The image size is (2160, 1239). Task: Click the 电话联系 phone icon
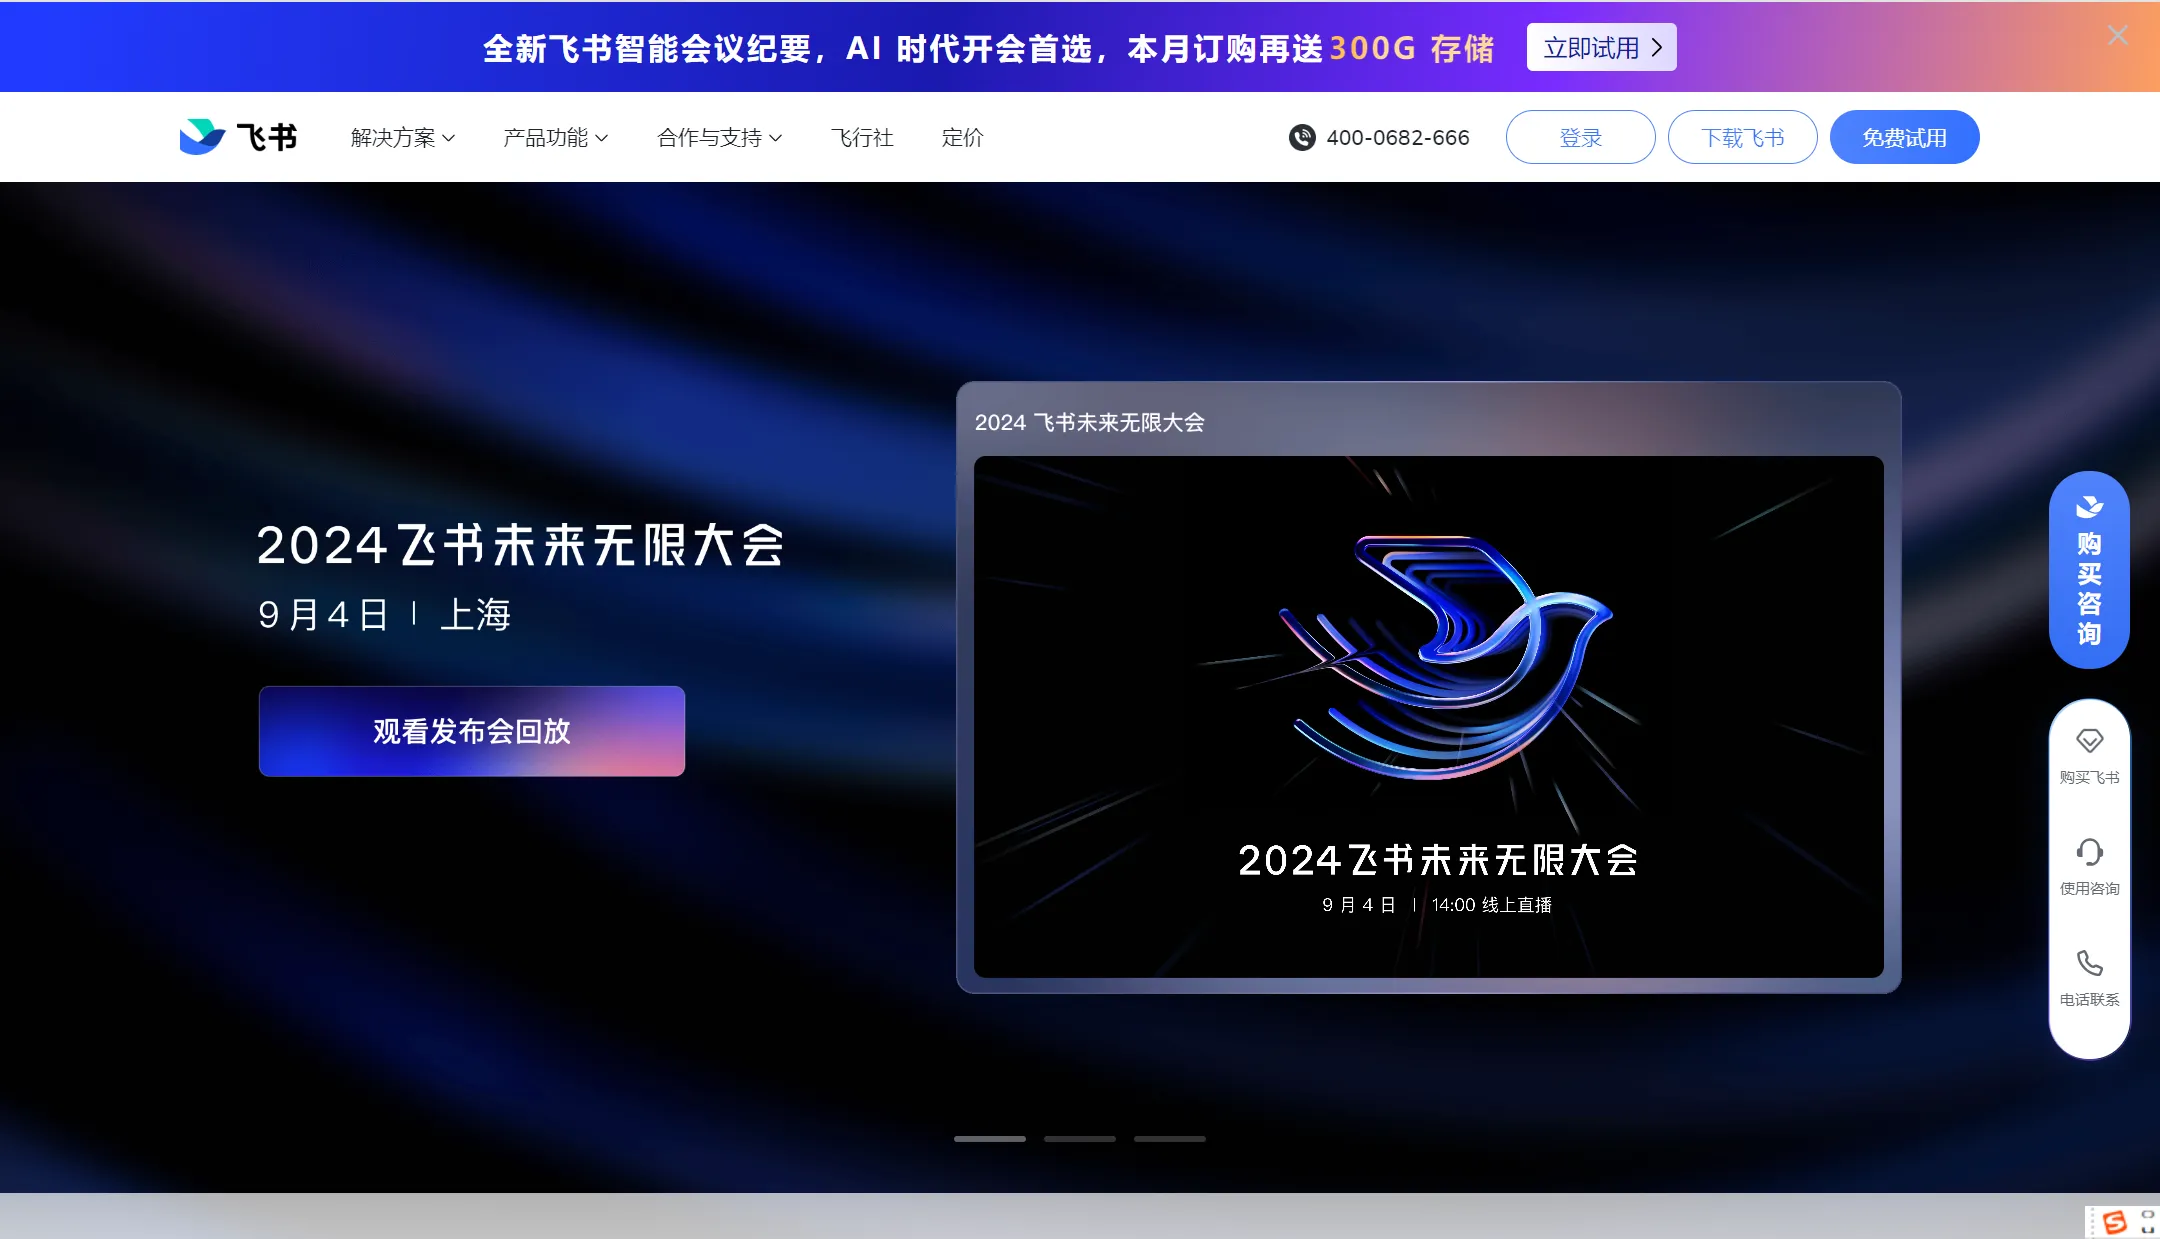2089,963
